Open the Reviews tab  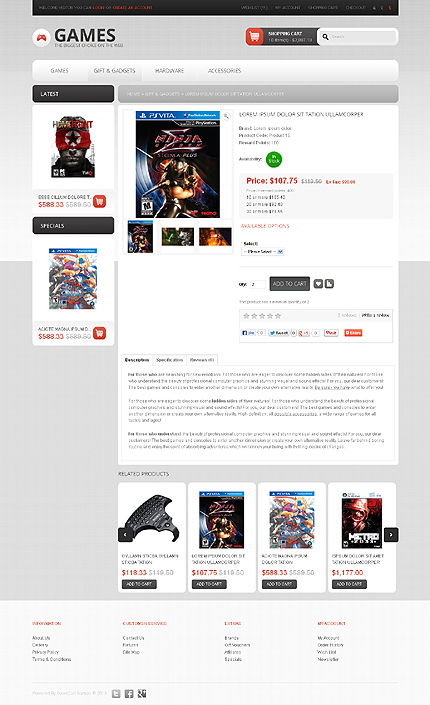click(x=202, y=360)
